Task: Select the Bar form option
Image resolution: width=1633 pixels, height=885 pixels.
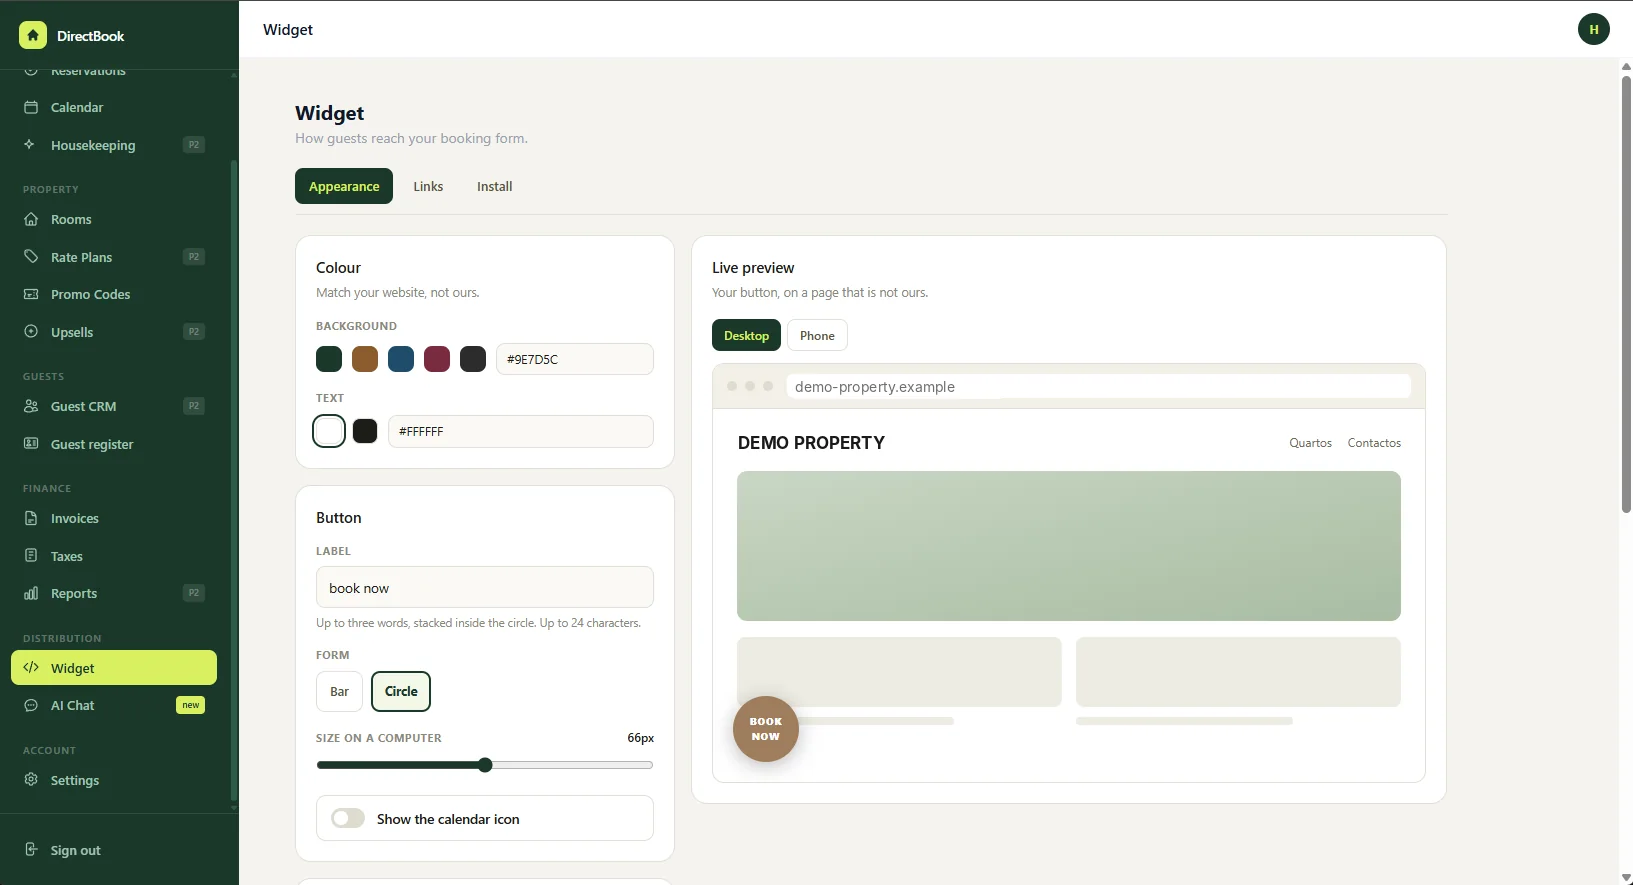Action: [339, 691]
